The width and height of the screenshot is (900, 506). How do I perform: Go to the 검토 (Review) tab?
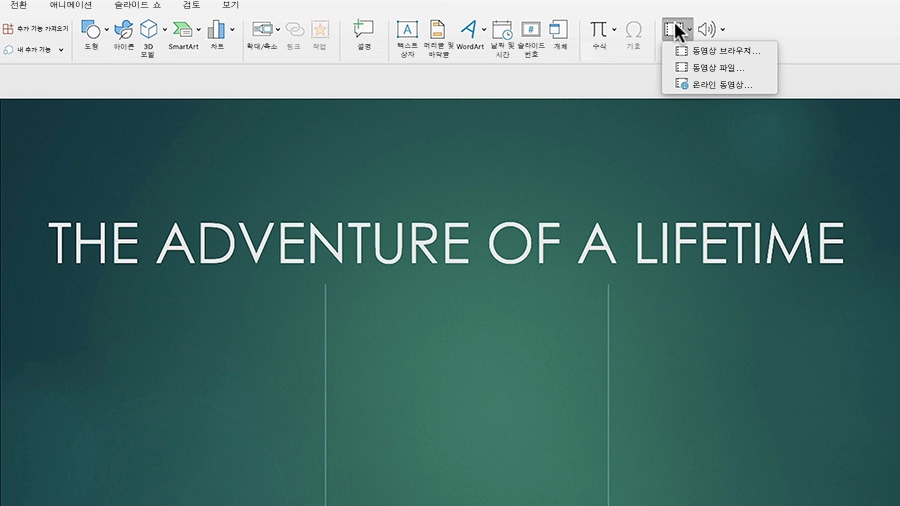pos(191,5)
